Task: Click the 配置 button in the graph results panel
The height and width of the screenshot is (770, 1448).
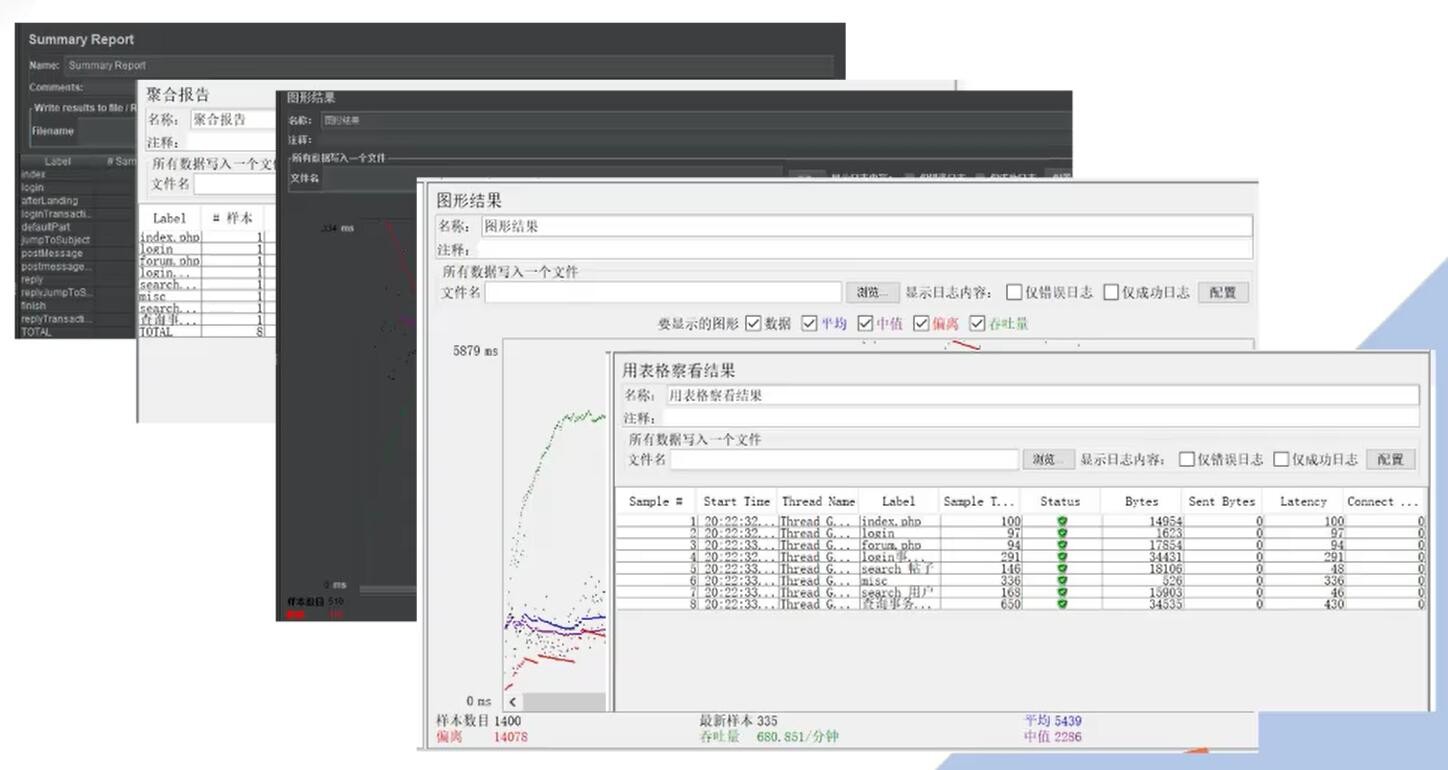Action: 1223,292
